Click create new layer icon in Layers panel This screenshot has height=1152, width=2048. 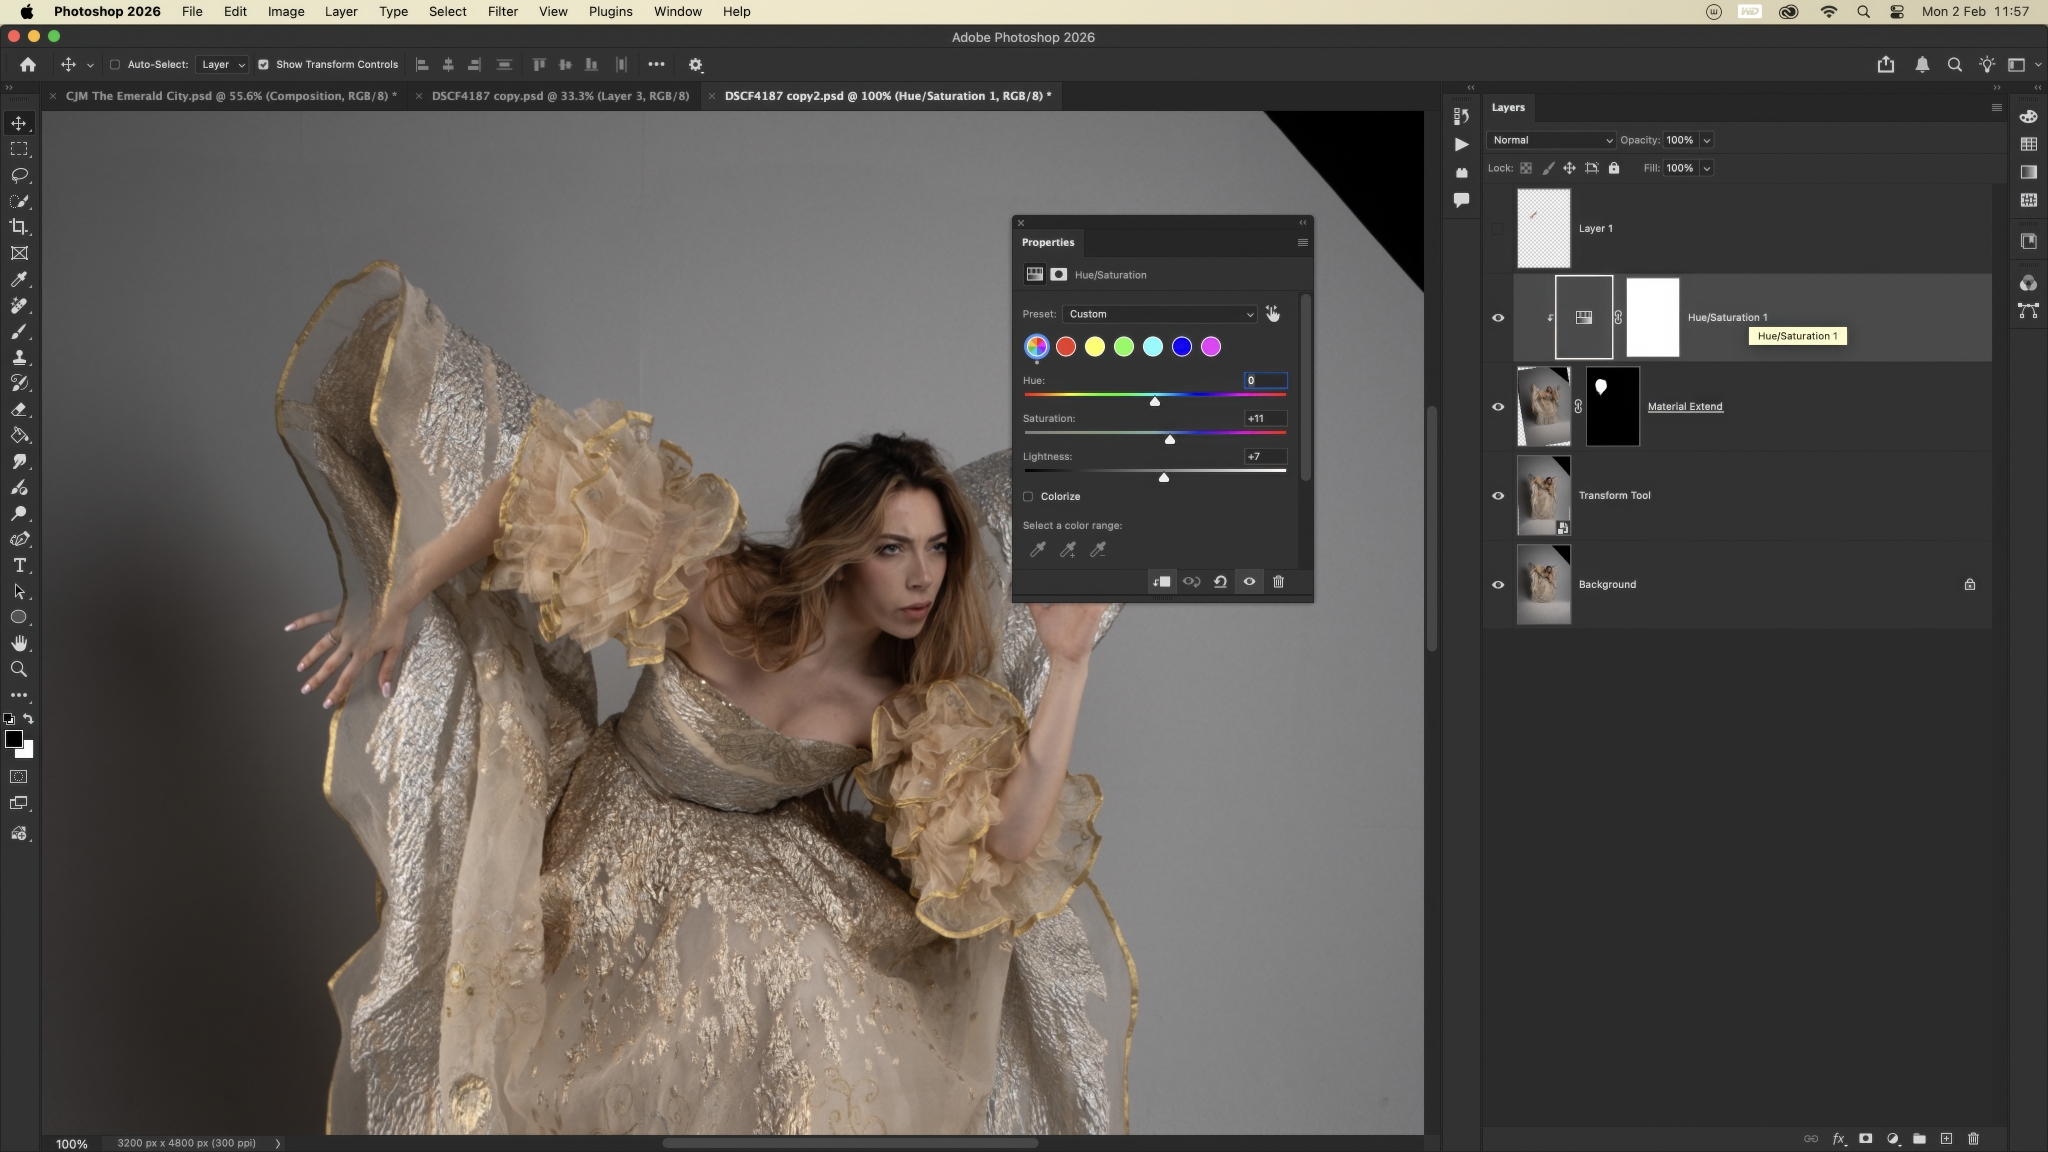(1946, 1139)
